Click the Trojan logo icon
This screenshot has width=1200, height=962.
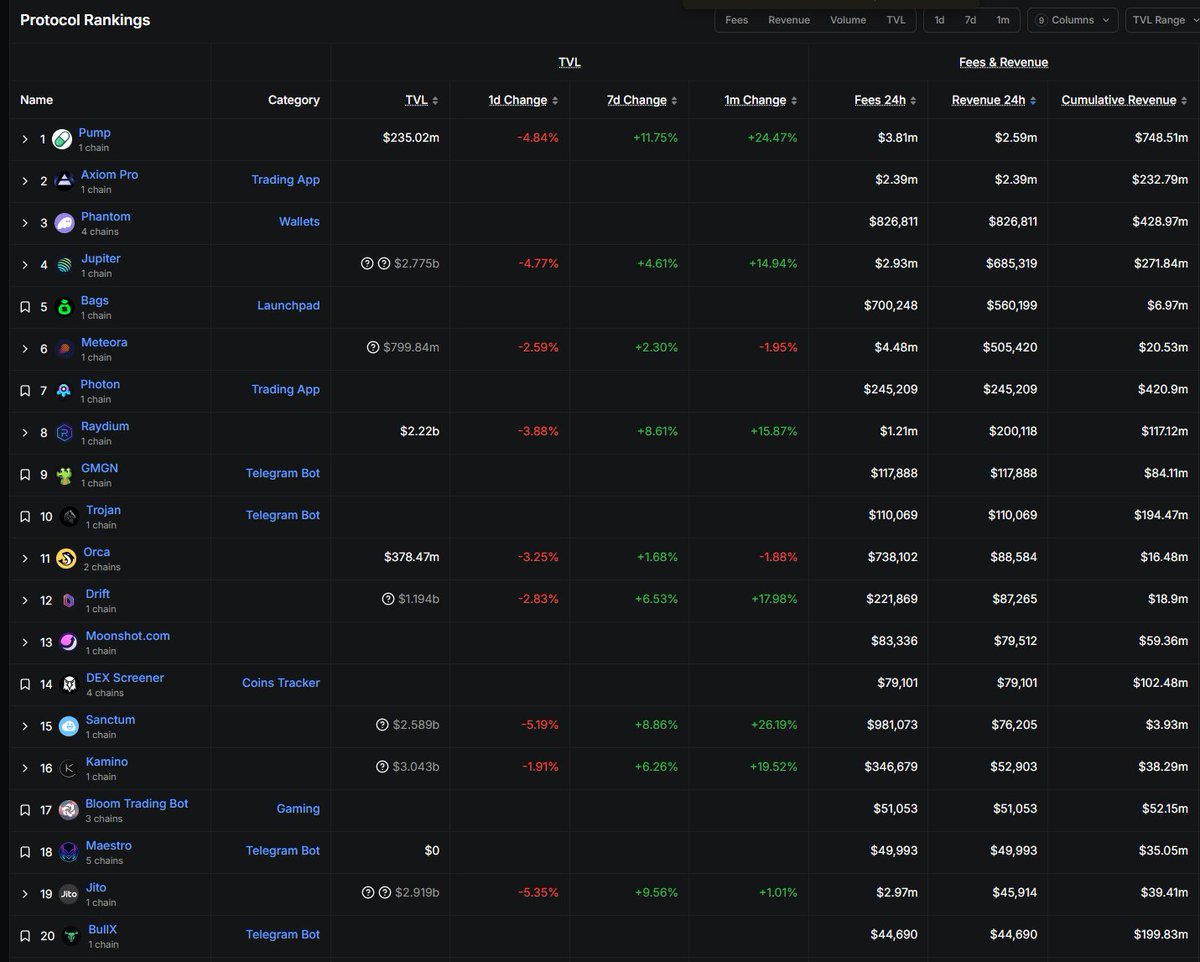tap(69, 517)
